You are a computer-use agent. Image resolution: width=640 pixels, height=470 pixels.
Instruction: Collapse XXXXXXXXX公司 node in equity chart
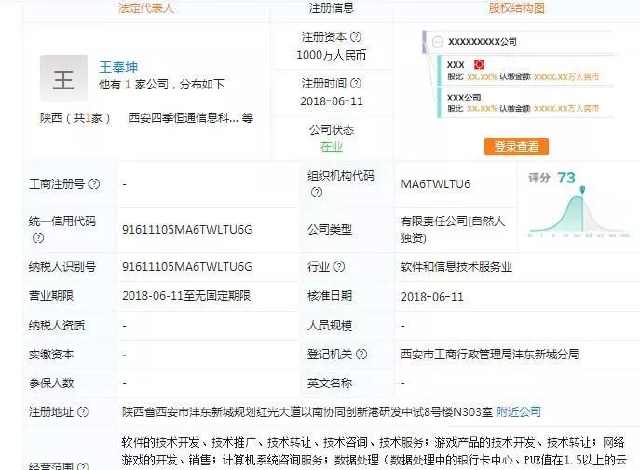[x=438, y=42]
